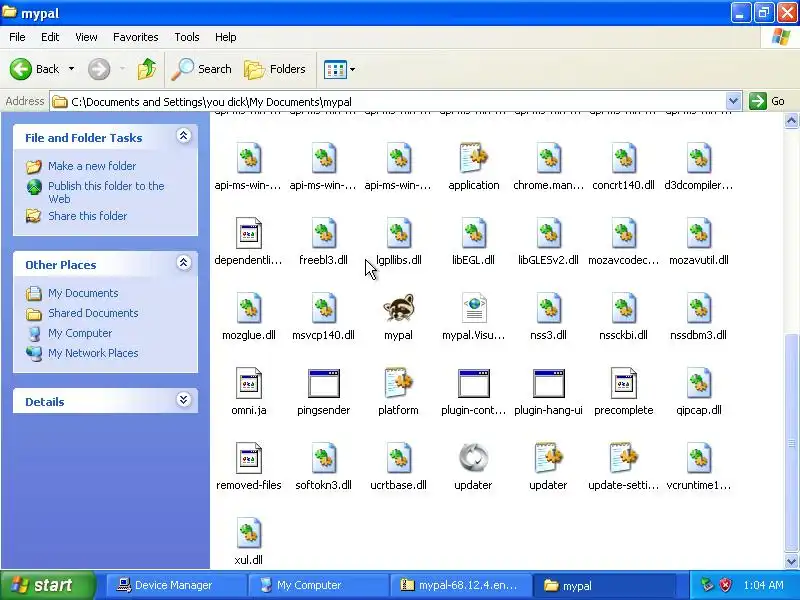Select the platform configuration file icon
This screenshot has height=600, width=800.
coord(398,383)
